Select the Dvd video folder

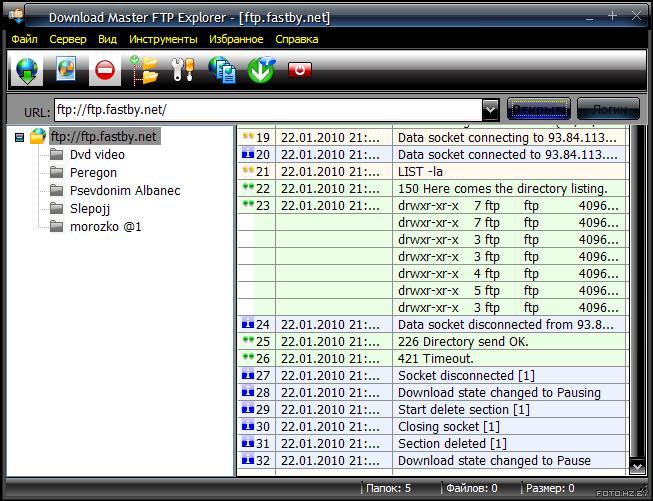[x=97, y=155]
